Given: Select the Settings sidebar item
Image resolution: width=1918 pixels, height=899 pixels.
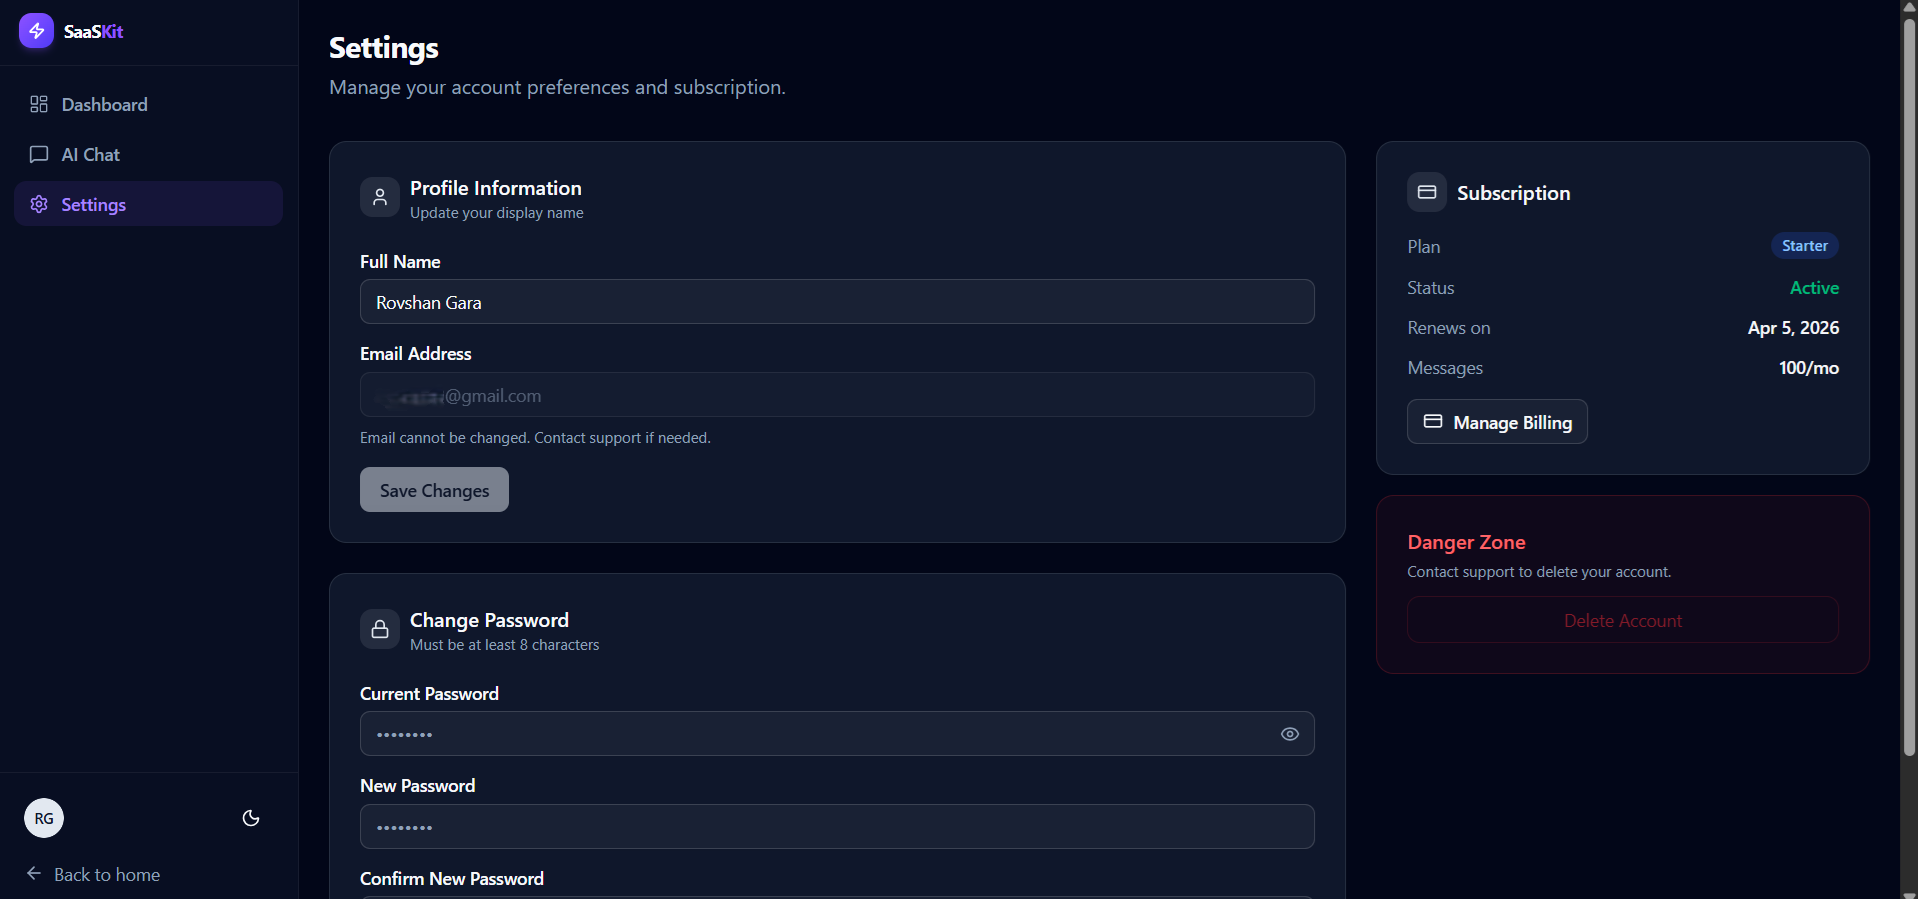Looking at the screenshot, I should point(148,204).
